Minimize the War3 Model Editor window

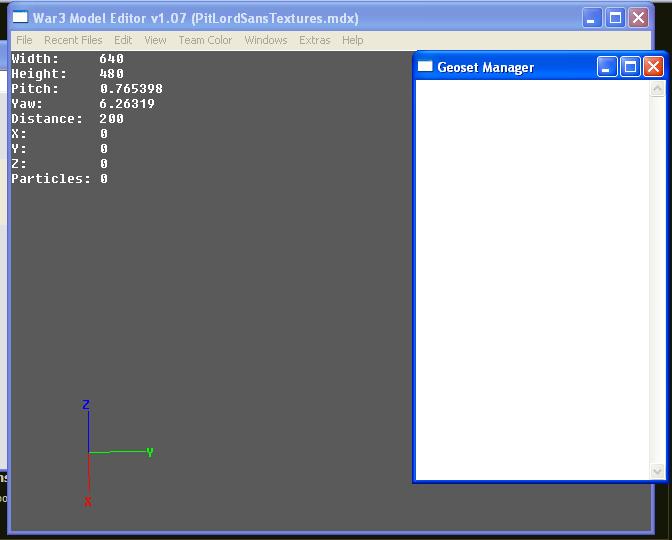592,18
